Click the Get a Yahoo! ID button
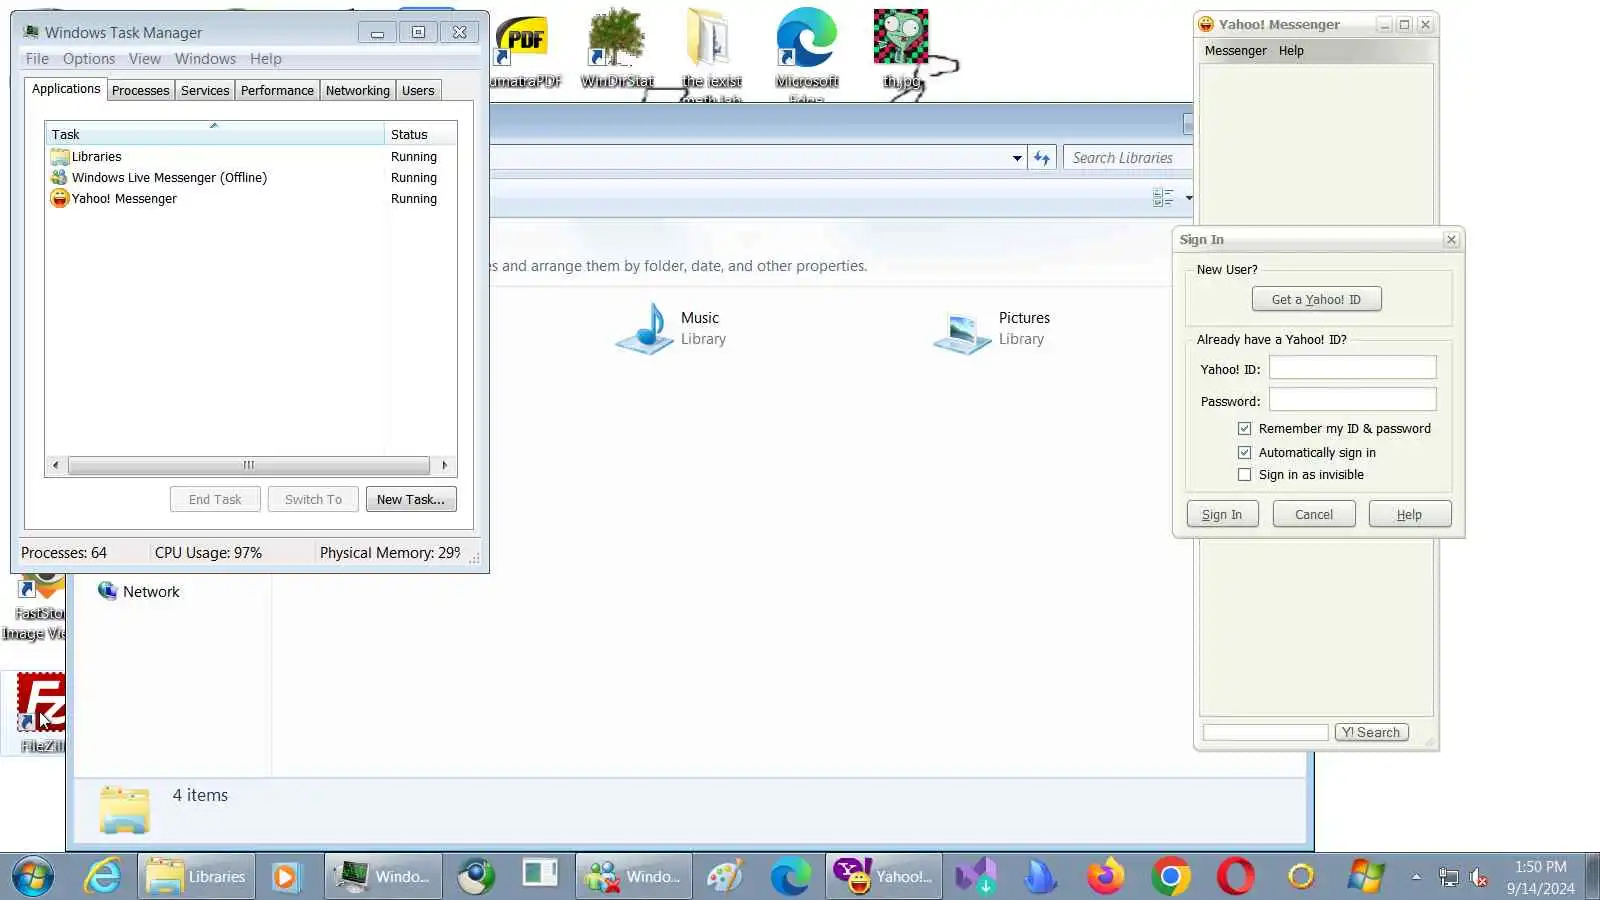This screenshot has height=900, width=1600. pos(1316,299)
